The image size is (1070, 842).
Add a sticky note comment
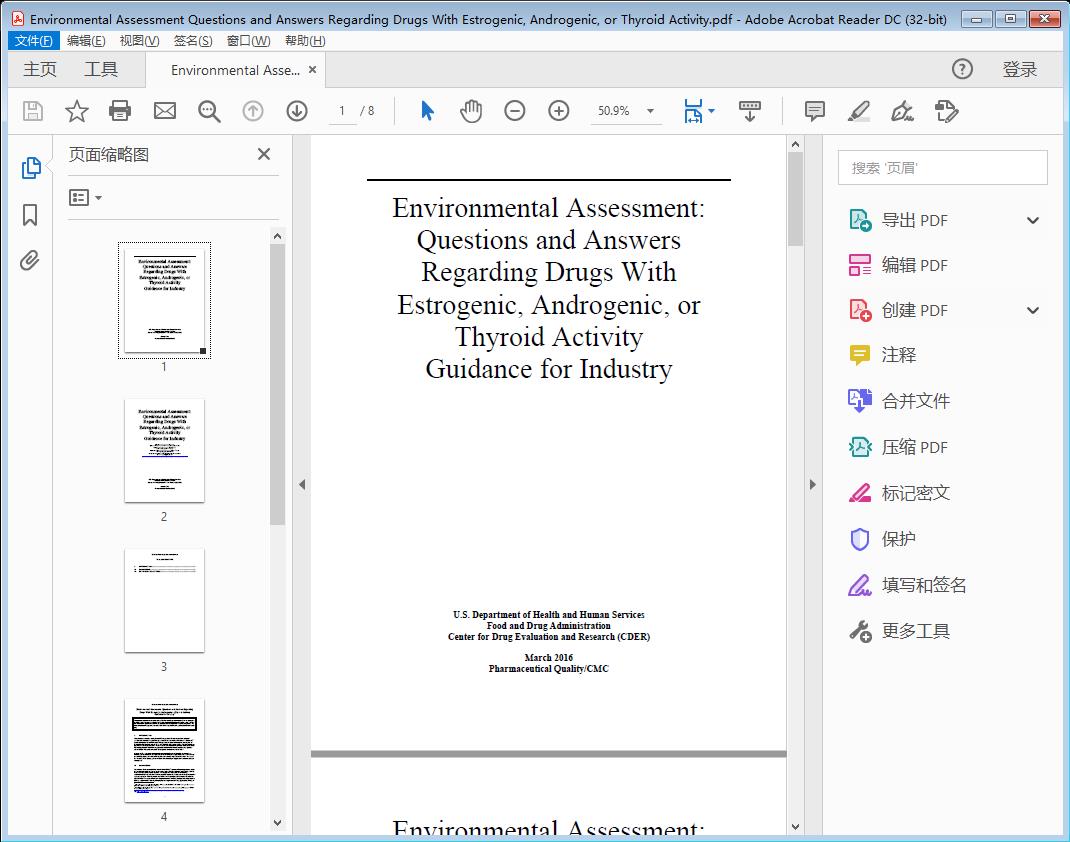[x=814, y=111]
